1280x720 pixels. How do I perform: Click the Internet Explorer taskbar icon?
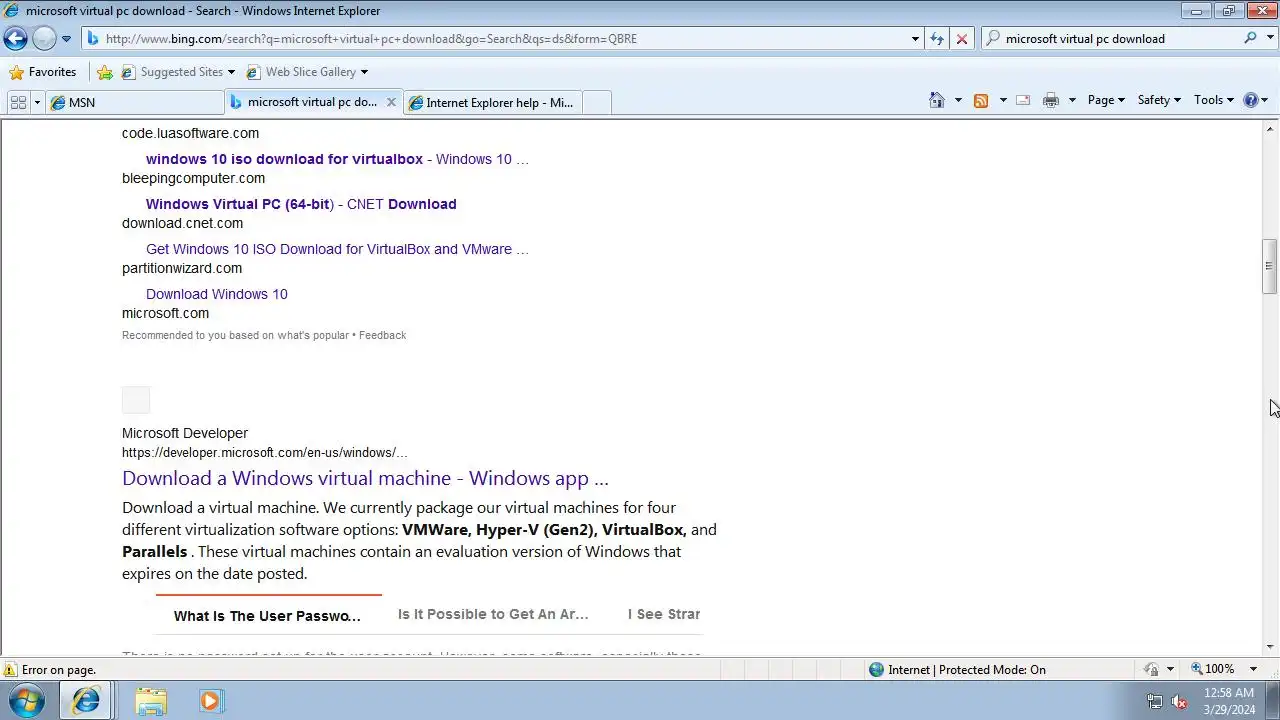click(x=86, y=701)
